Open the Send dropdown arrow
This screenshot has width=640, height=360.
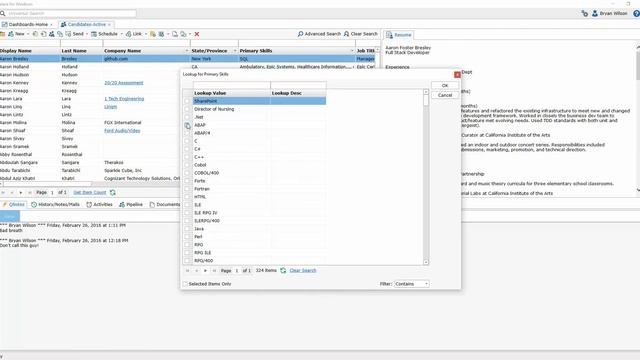(x=87, y=34)
